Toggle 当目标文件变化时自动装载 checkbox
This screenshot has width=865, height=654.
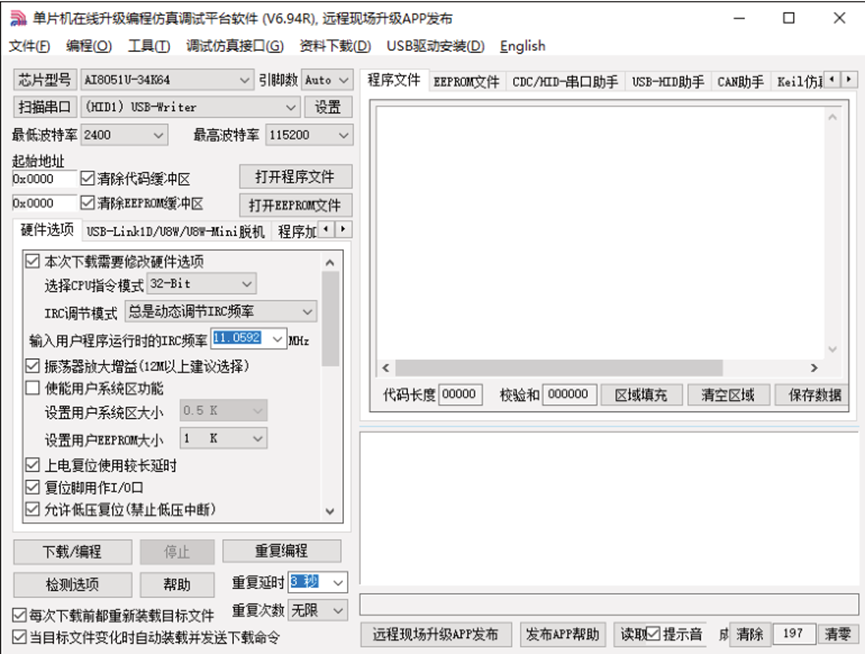click(19, 637)
